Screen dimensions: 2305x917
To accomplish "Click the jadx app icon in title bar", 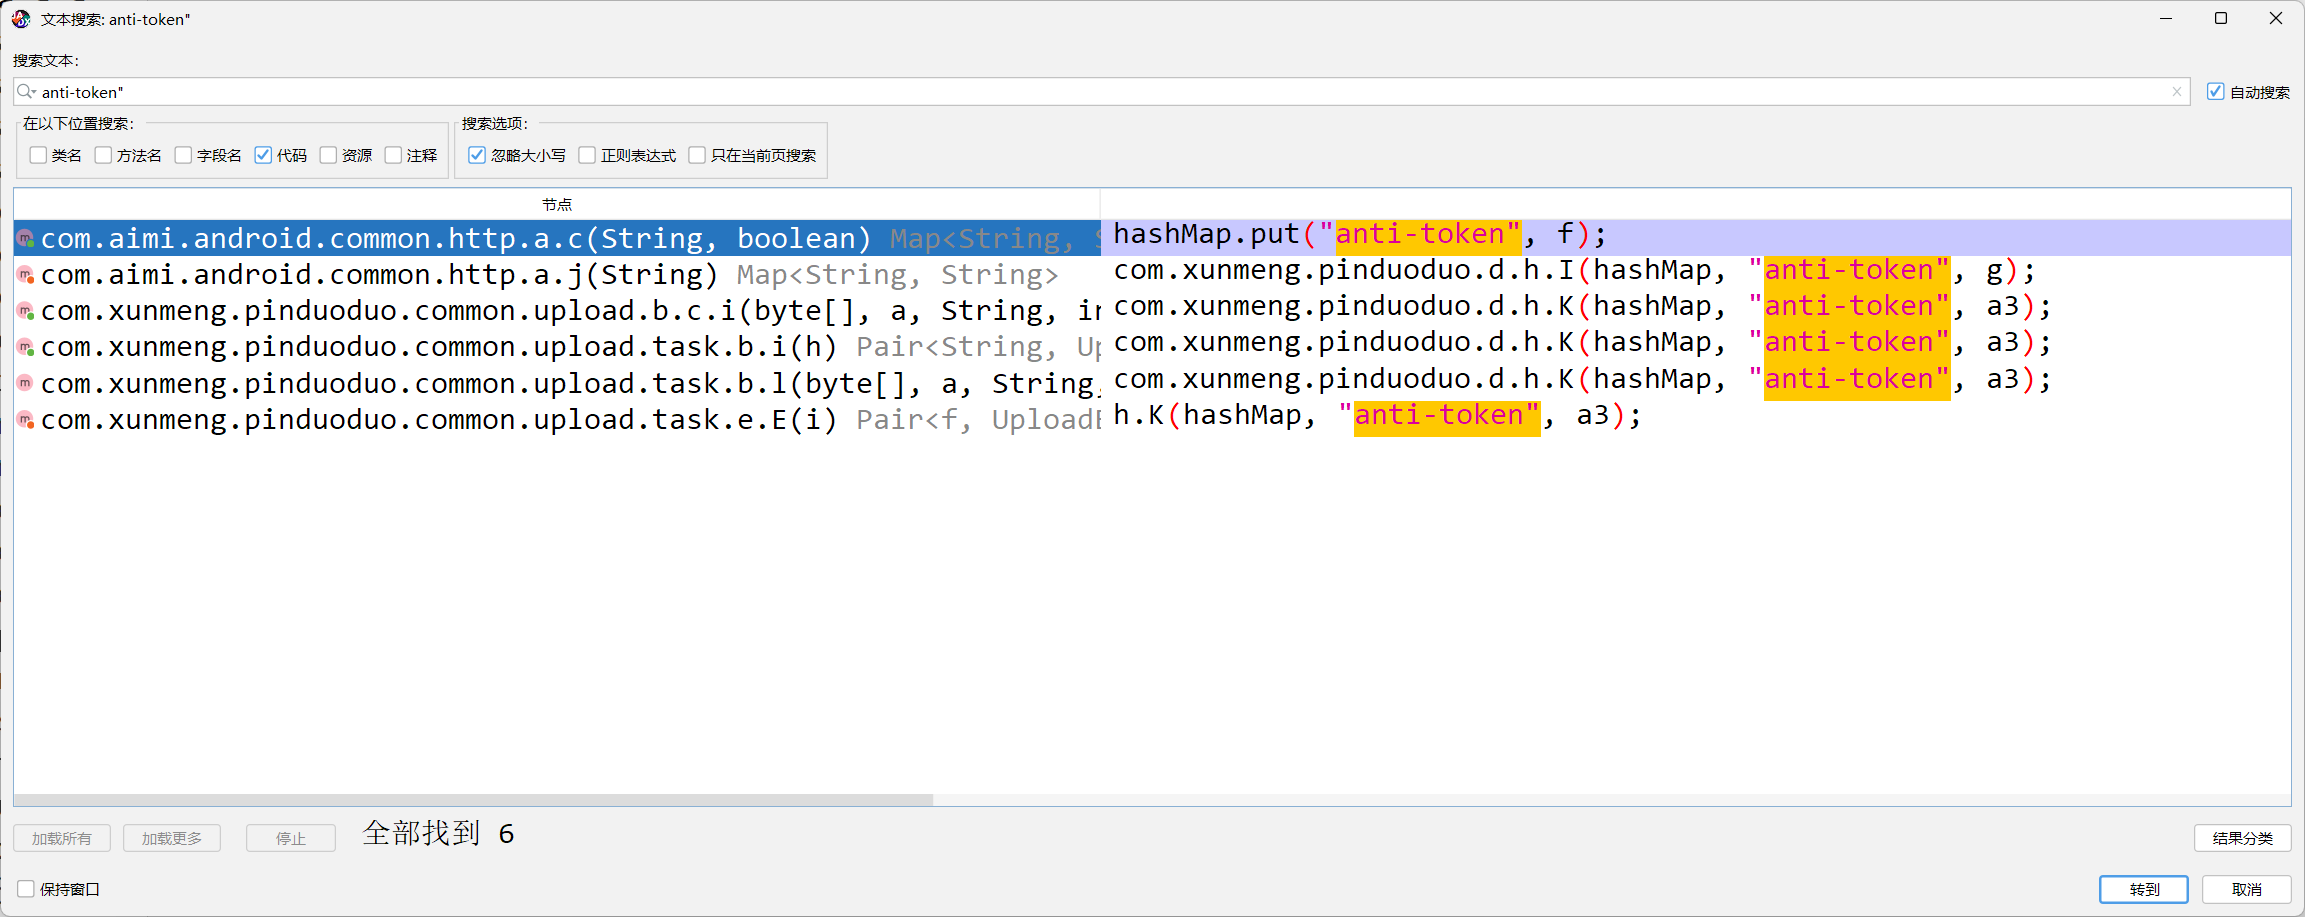I will click(x=21, y=18).
